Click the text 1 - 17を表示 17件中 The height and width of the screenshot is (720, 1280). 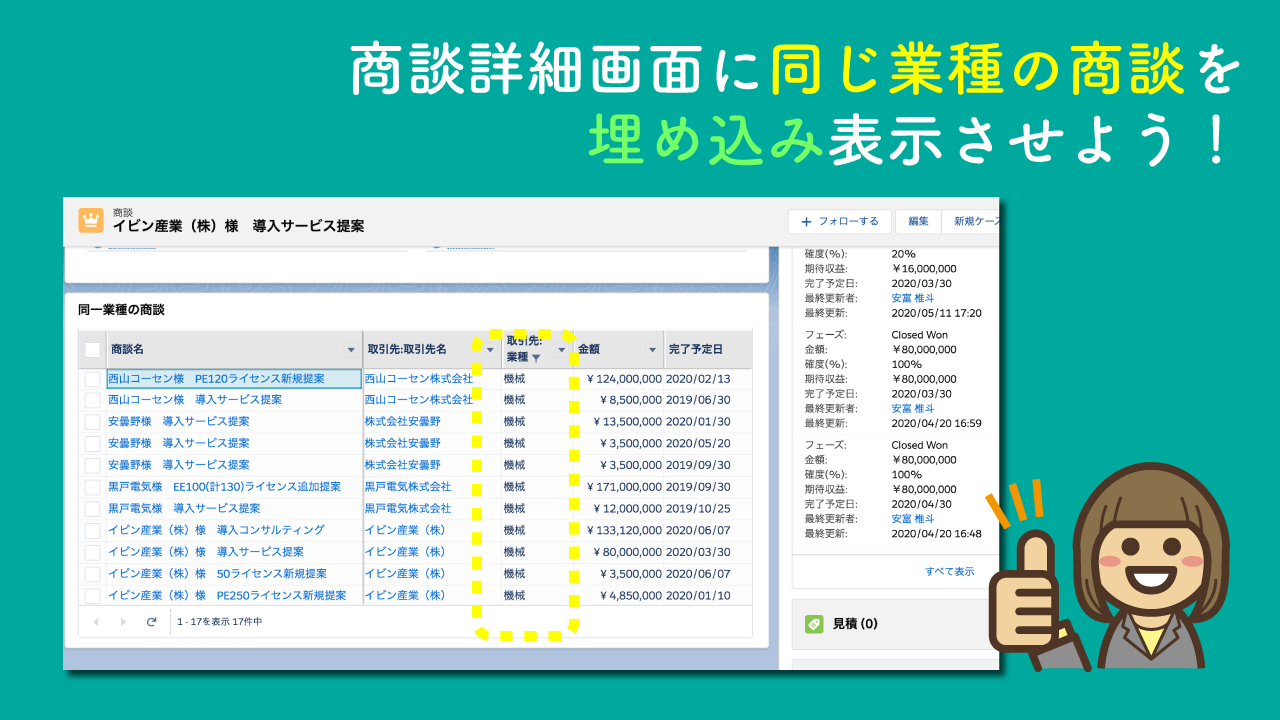pyautogui.click(x=220, y=622)
